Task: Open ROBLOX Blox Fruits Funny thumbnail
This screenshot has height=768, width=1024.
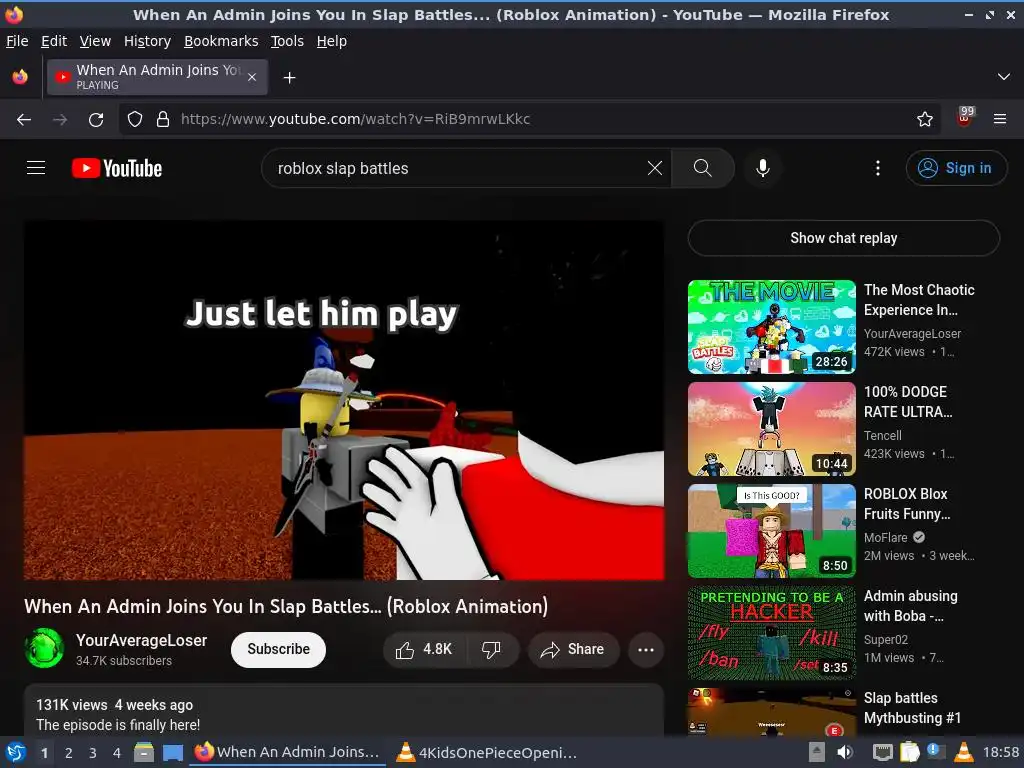Action: pos(771,531)
